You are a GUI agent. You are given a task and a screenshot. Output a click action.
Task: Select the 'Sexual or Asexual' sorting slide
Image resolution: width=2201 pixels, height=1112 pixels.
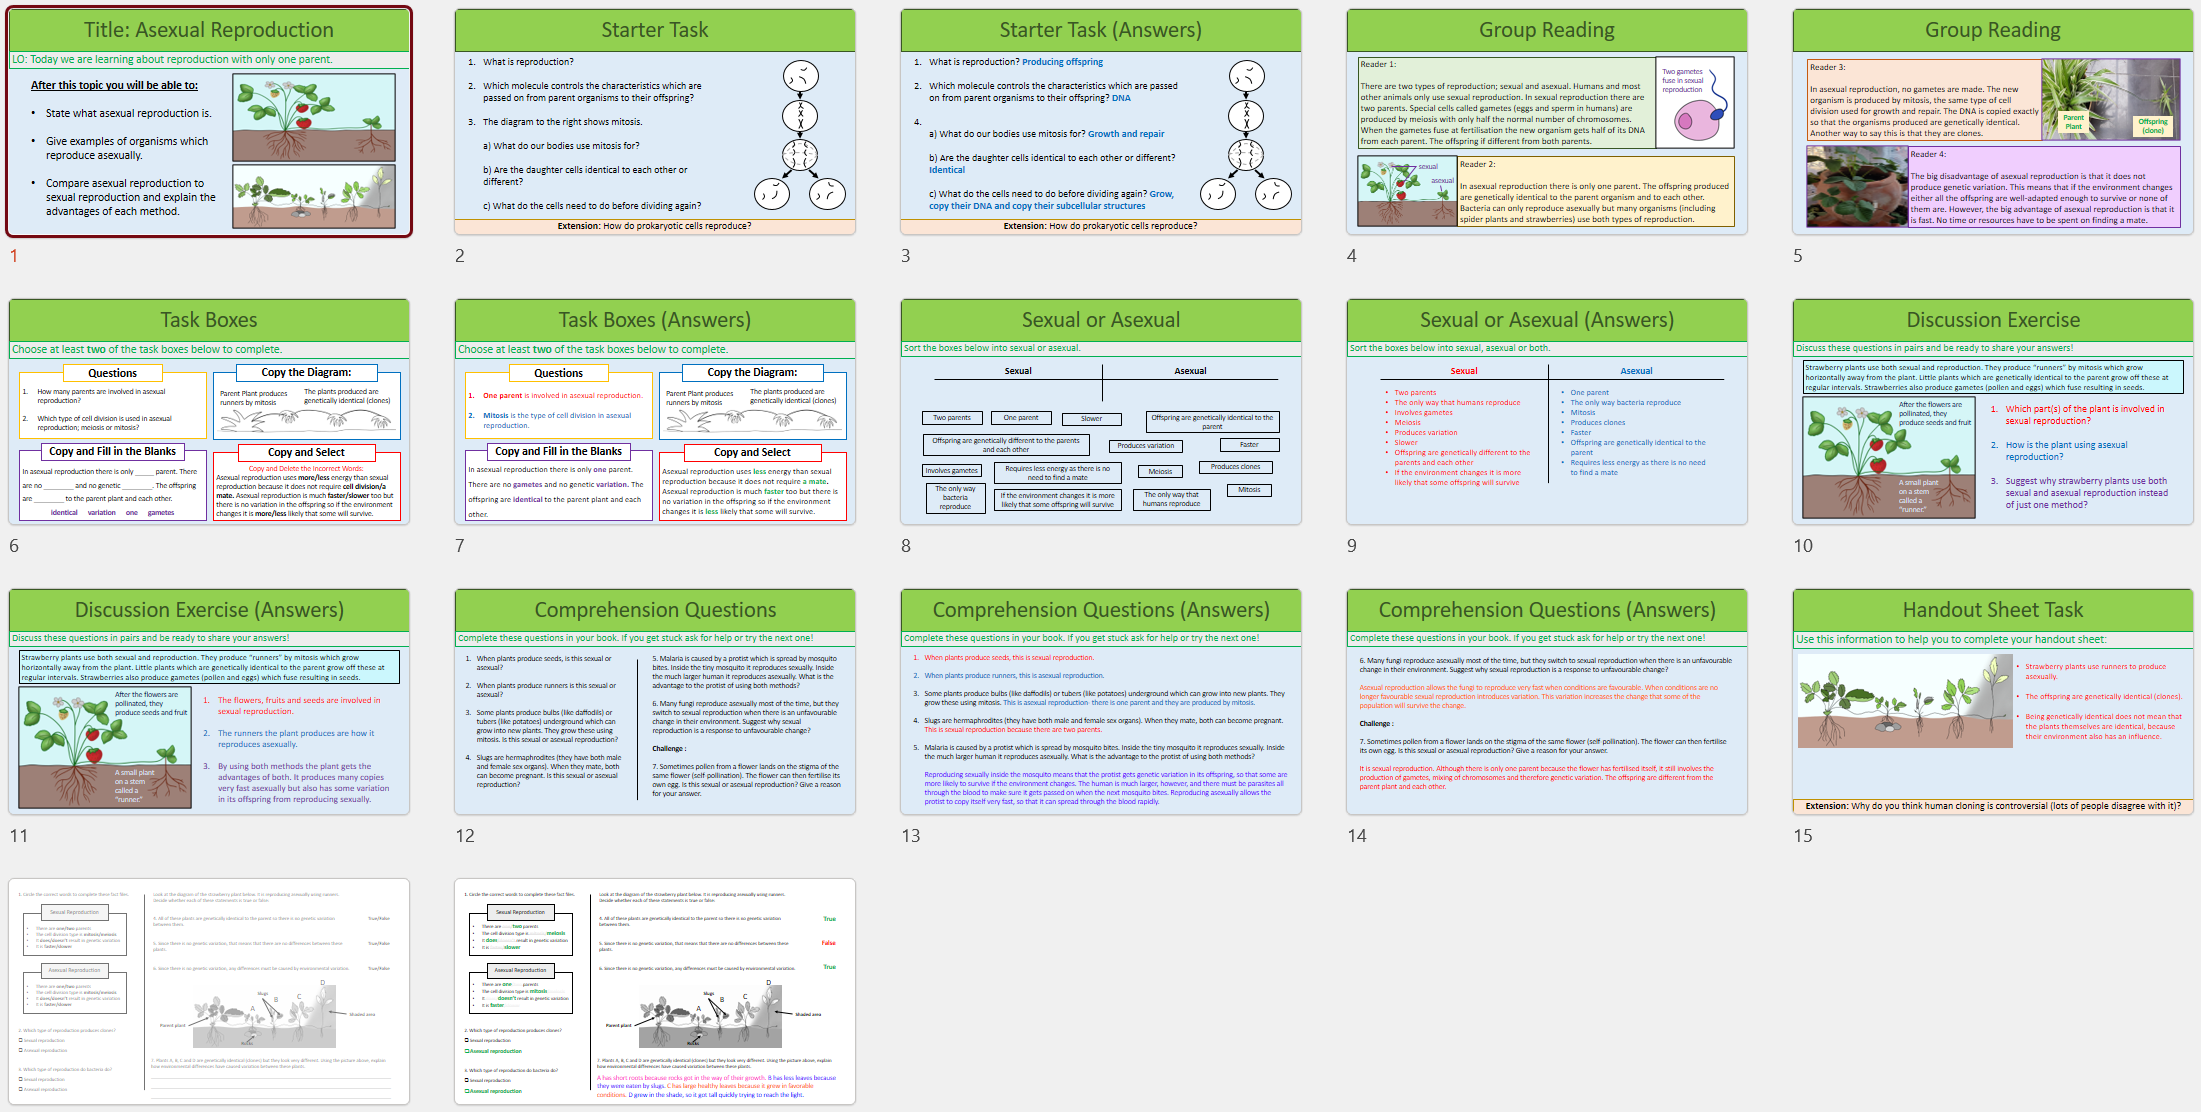click(1101, 412)
